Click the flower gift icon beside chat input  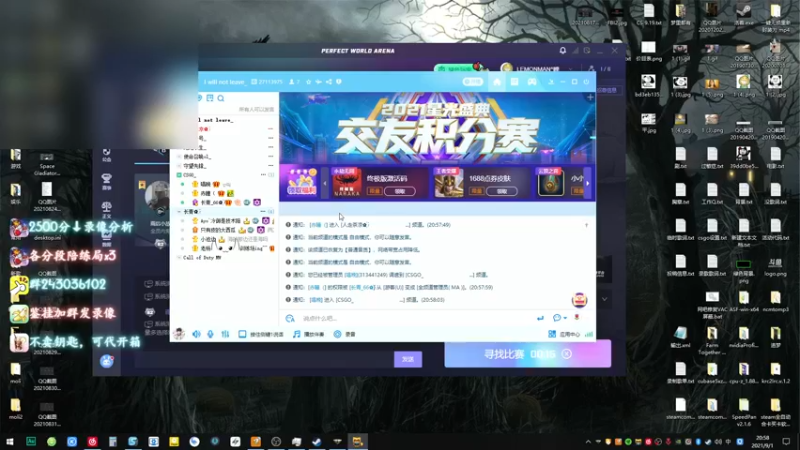[577, 318]
